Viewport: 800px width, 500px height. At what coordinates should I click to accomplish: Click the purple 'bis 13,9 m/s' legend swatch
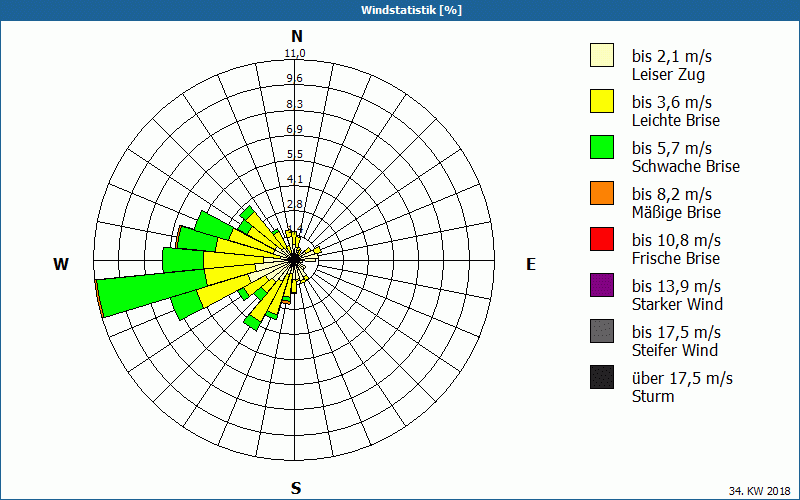pyautogui.click(x=602, y=285)
